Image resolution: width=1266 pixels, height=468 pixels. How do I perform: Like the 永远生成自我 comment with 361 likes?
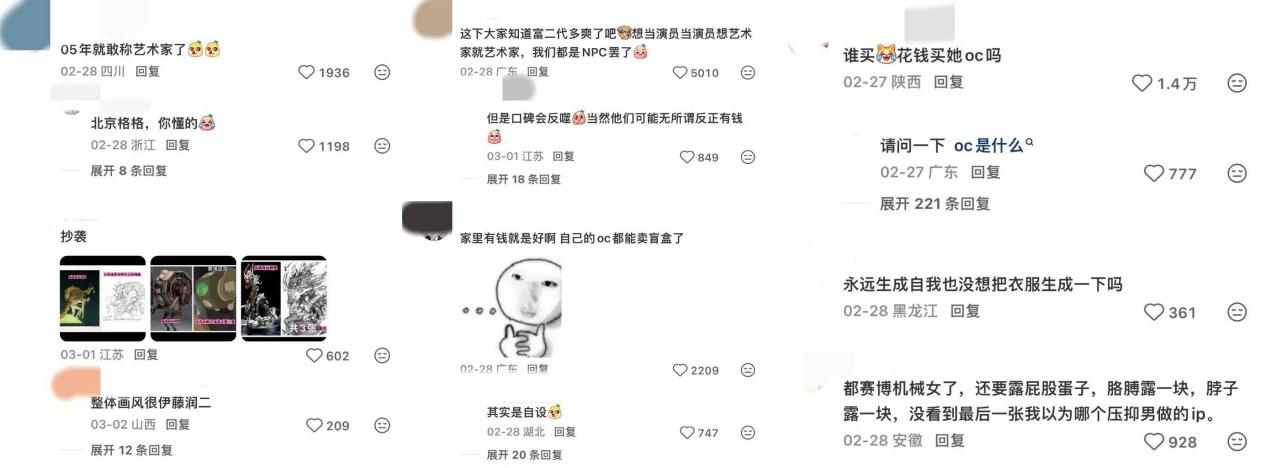coord(1154,312)
